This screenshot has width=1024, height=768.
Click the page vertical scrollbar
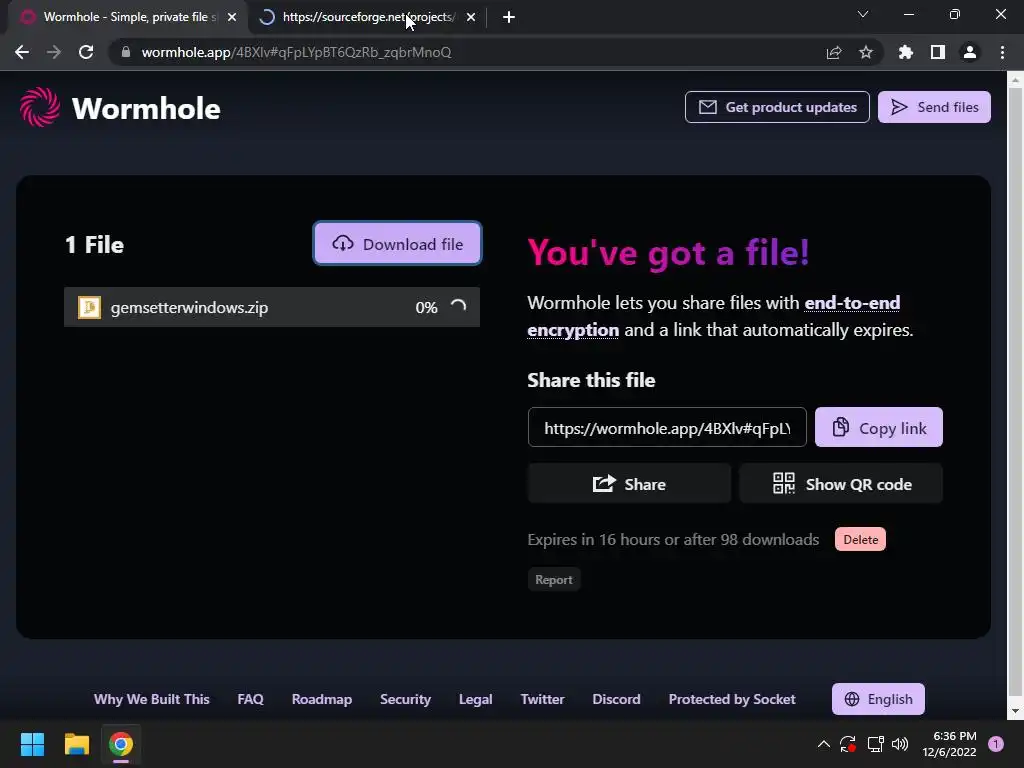(1015, 394)
